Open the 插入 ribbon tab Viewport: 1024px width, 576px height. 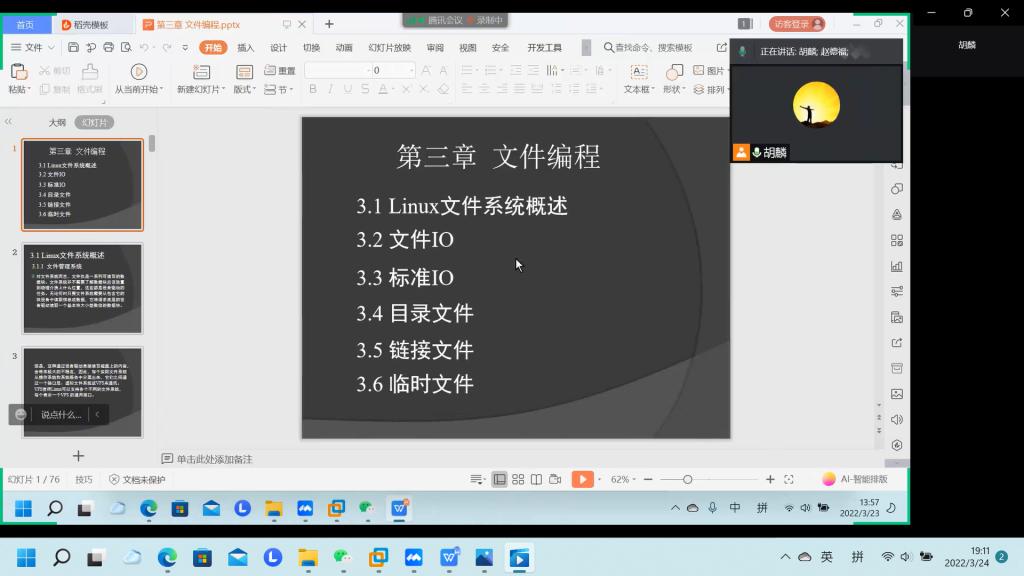(245, 47)
